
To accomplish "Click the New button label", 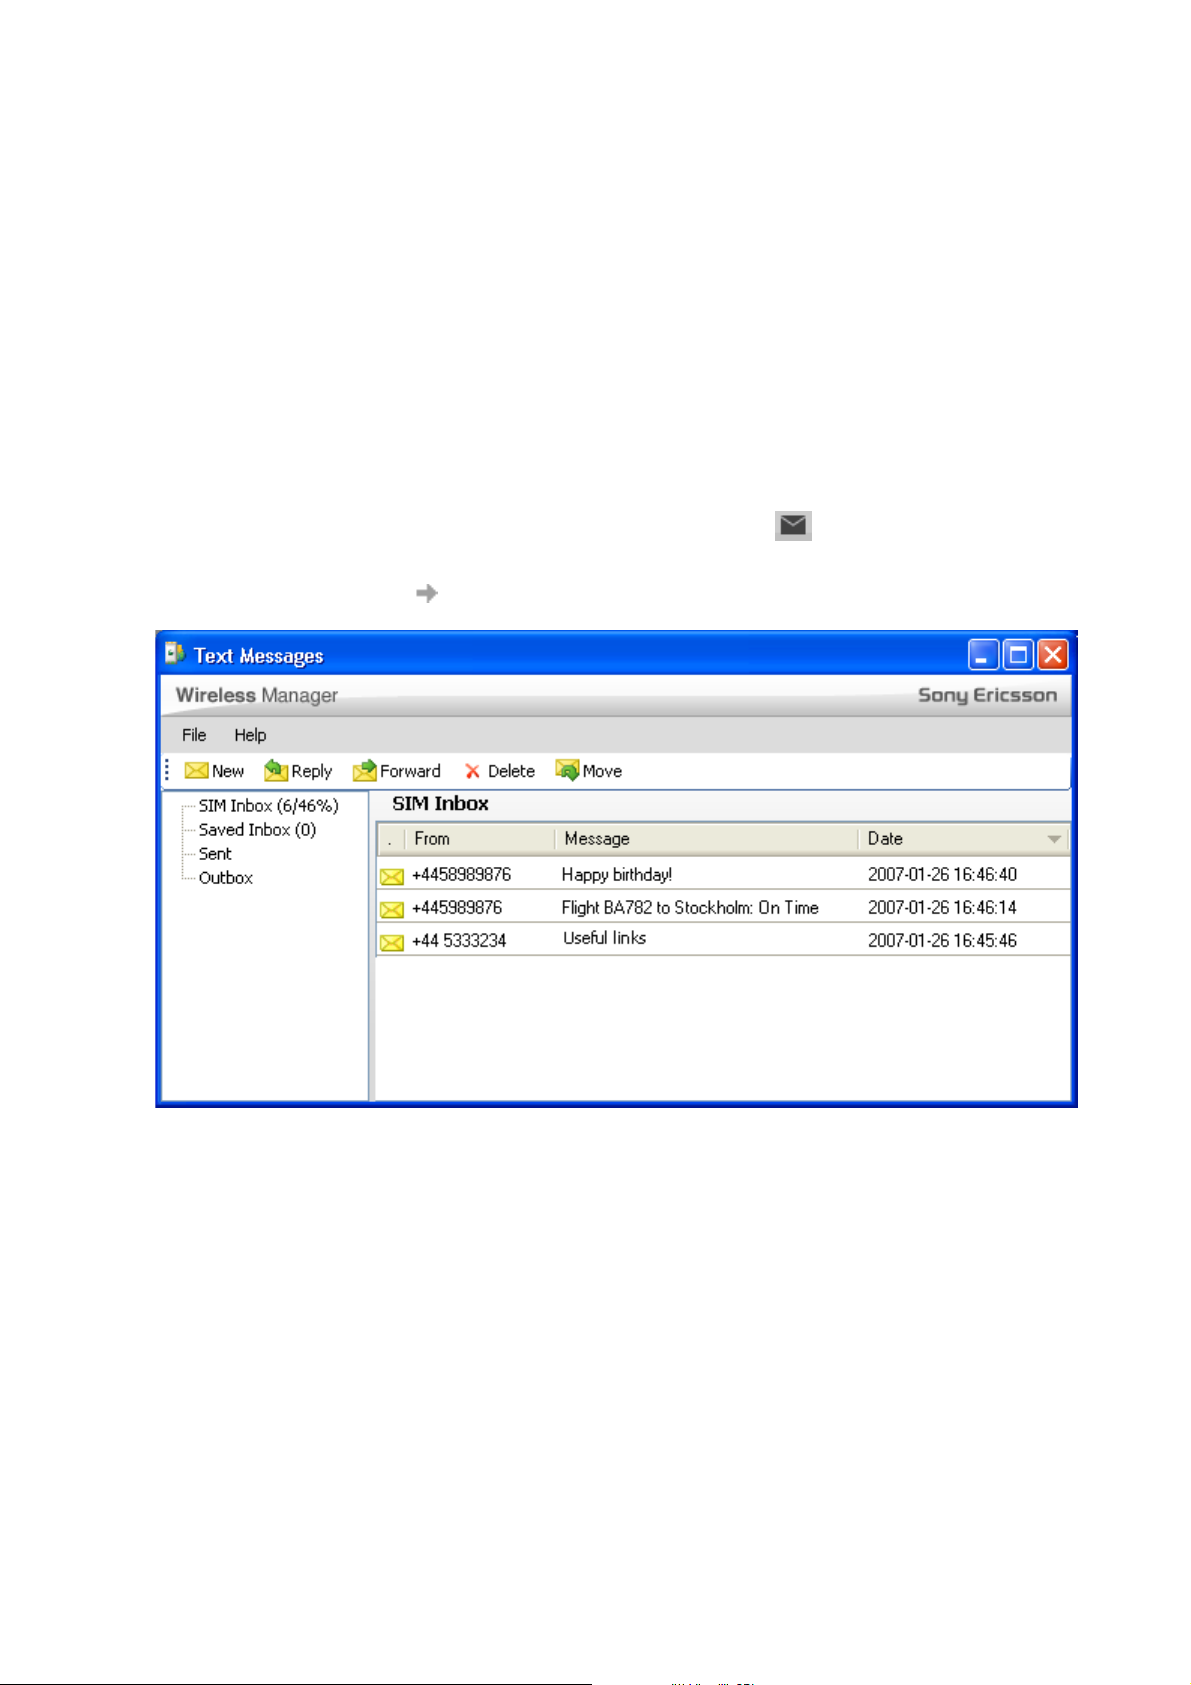I will (228, 771).
